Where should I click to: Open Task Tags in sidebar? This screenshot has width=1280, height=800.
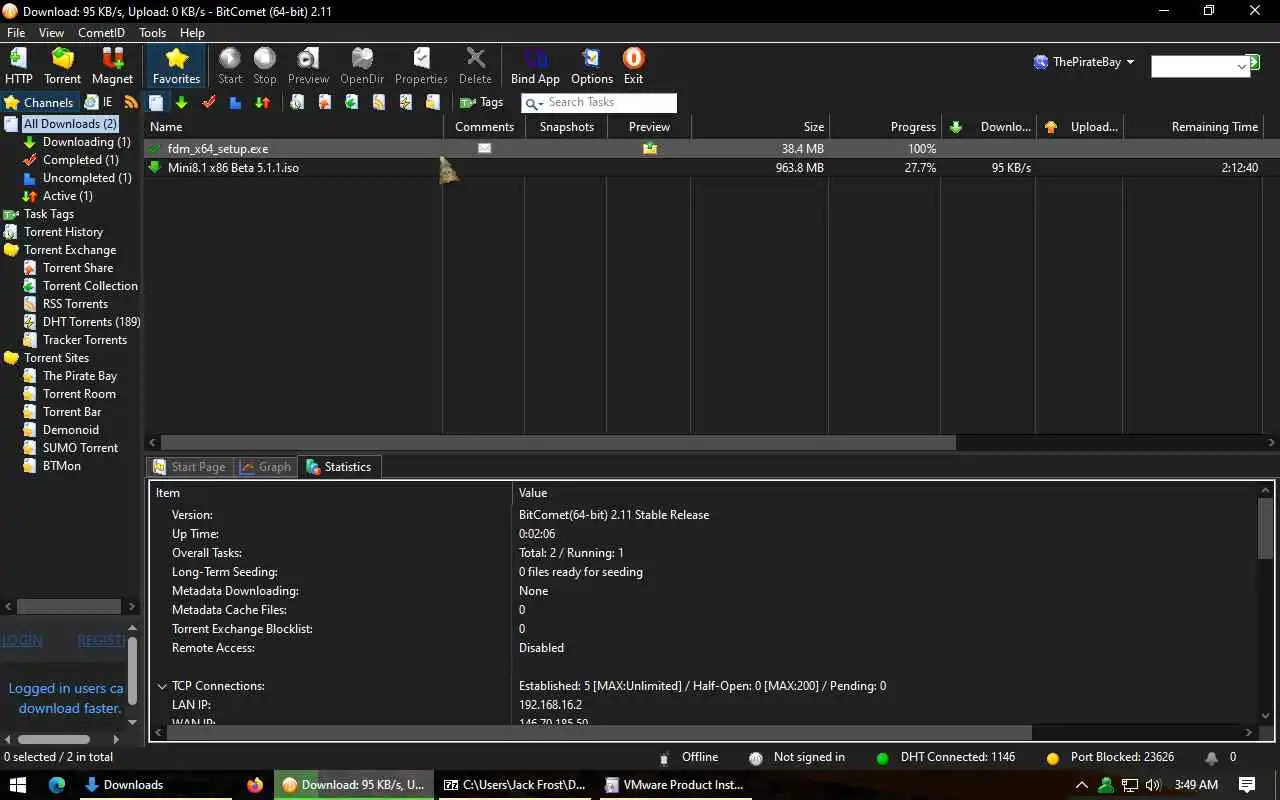point(48,214)
